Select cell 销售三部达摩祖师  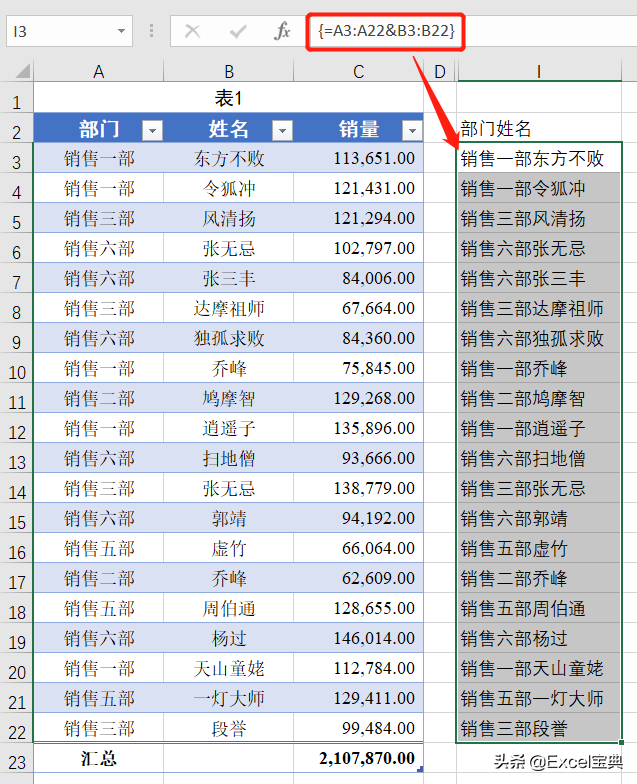point(539,308)
